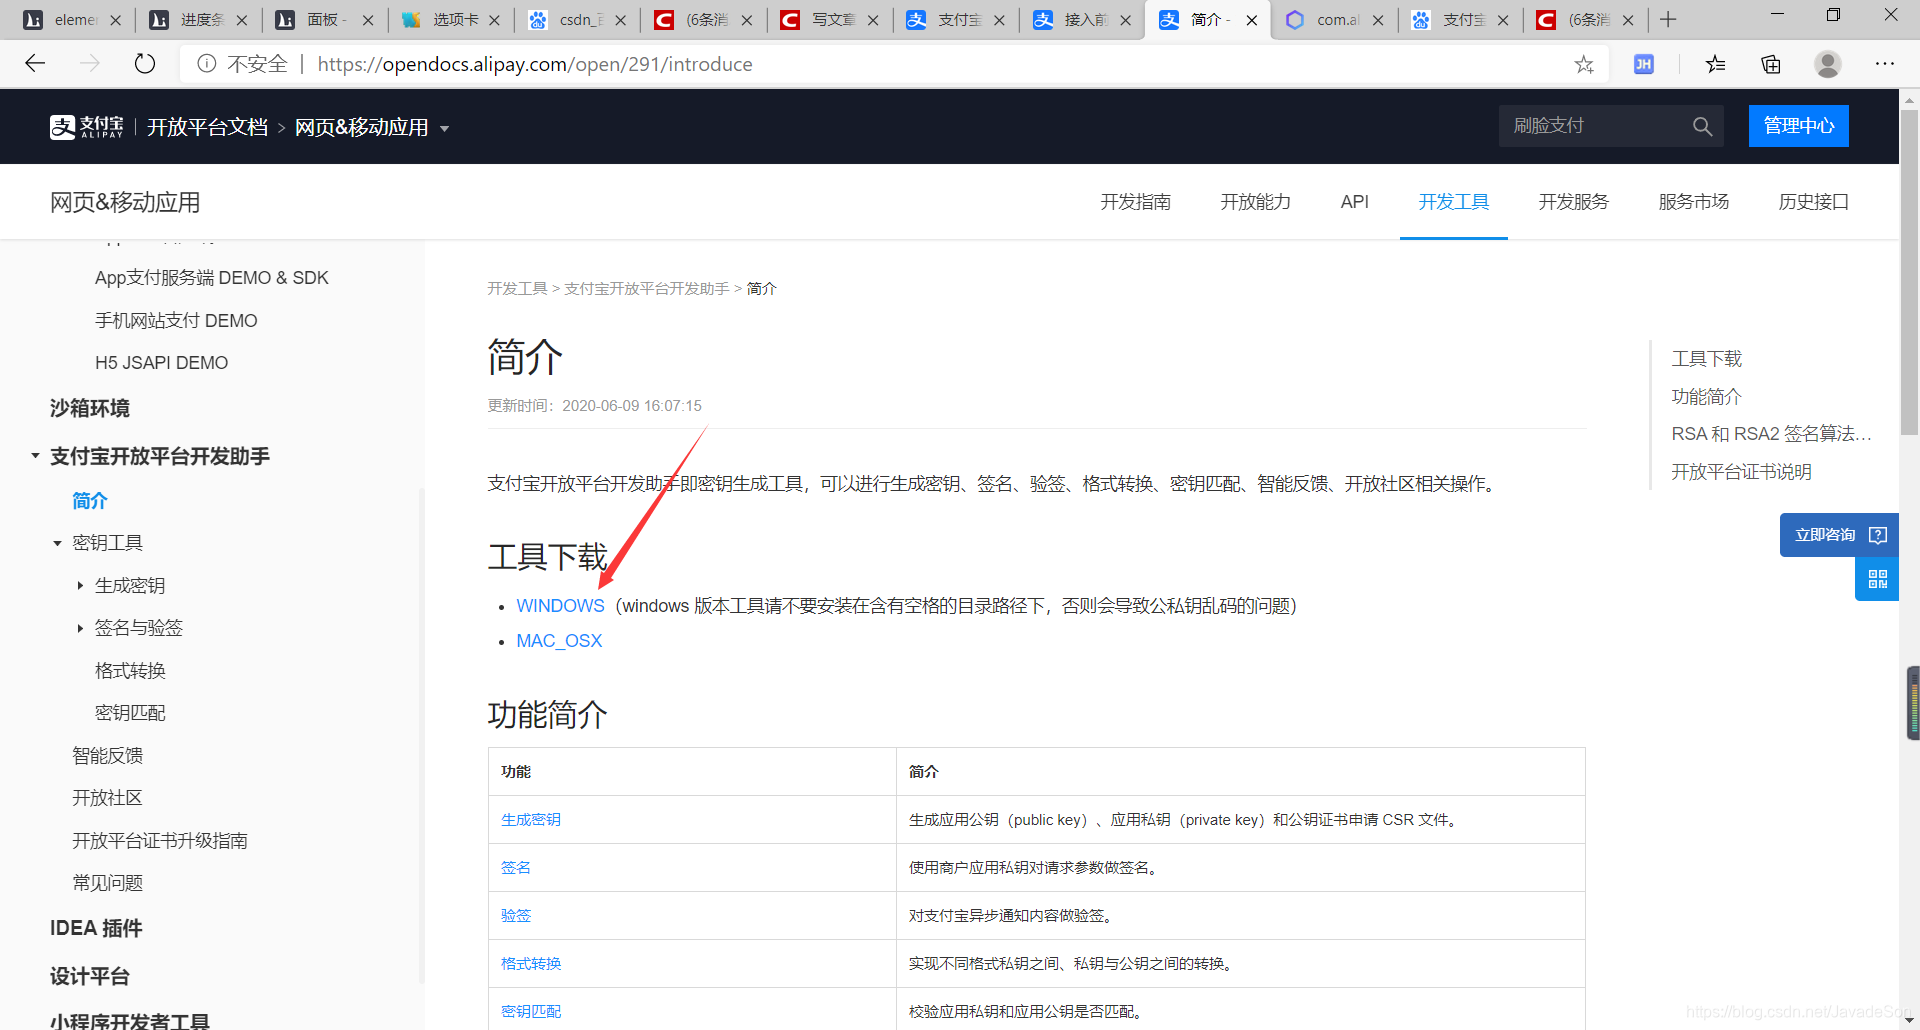Jump to 工具下载 in page outline
Viewport: 1920px width, 1030px height.
1706,359
